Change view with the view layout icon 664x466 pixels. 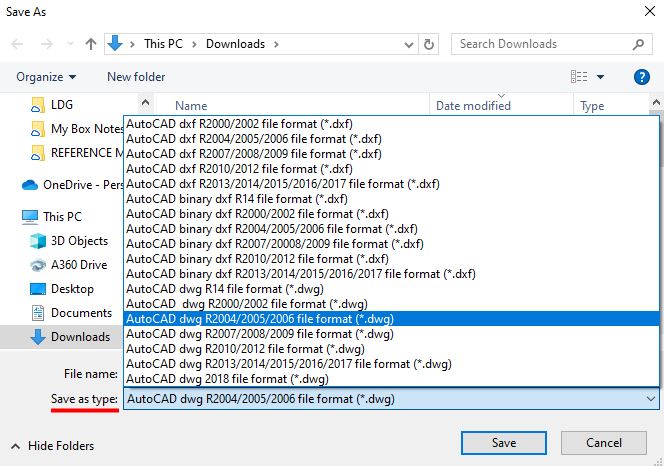point(579,77)
